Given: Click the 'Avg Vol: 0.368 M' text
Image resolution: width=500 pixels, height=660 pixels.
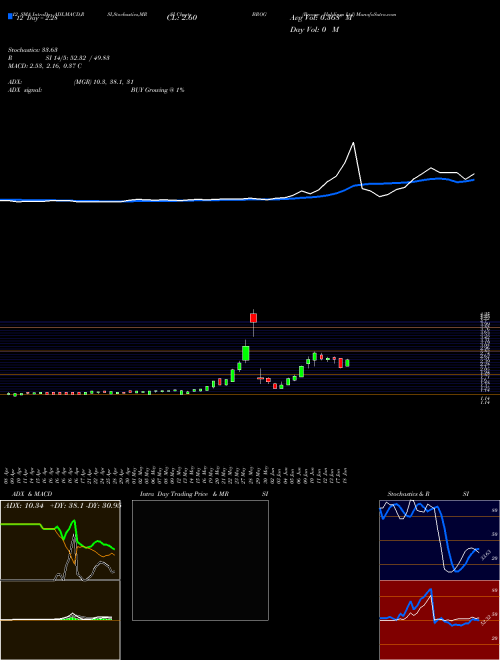Looking at the screenshot, I should (x=321, y=18).
